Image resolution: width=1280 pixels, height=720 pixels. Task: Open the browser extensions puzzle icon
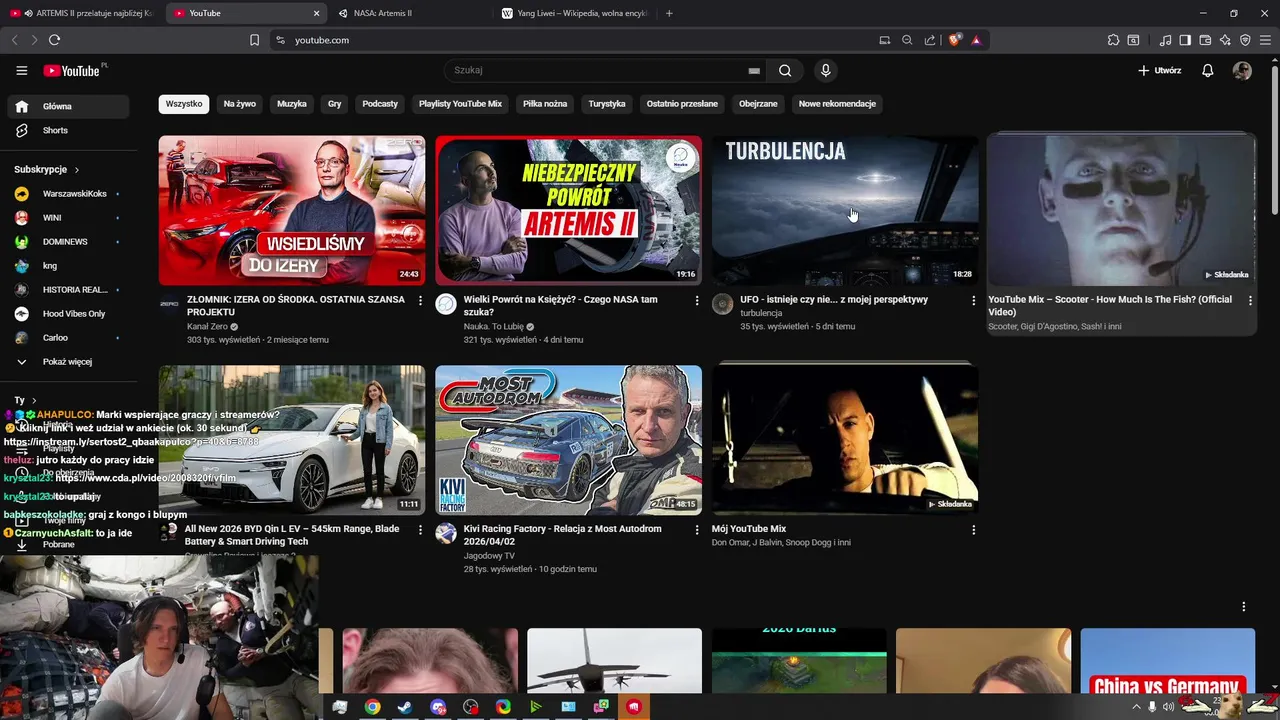click(x=1113, y=40)
